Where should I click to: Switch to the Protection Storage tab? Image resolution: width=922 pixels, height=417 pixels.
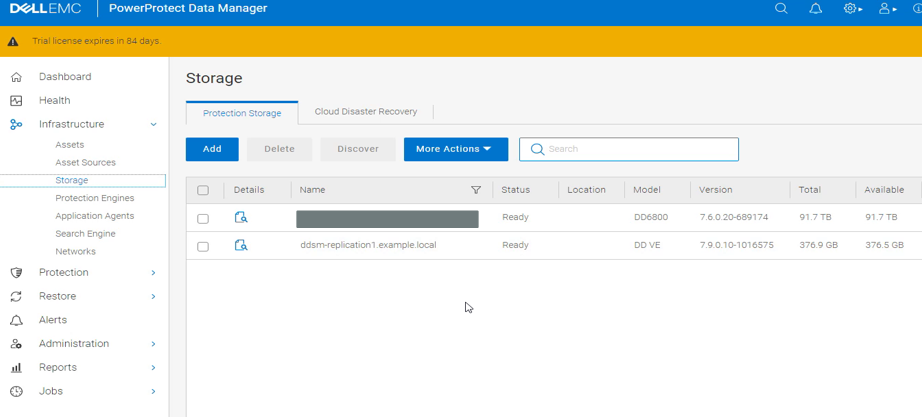(242, 113)
